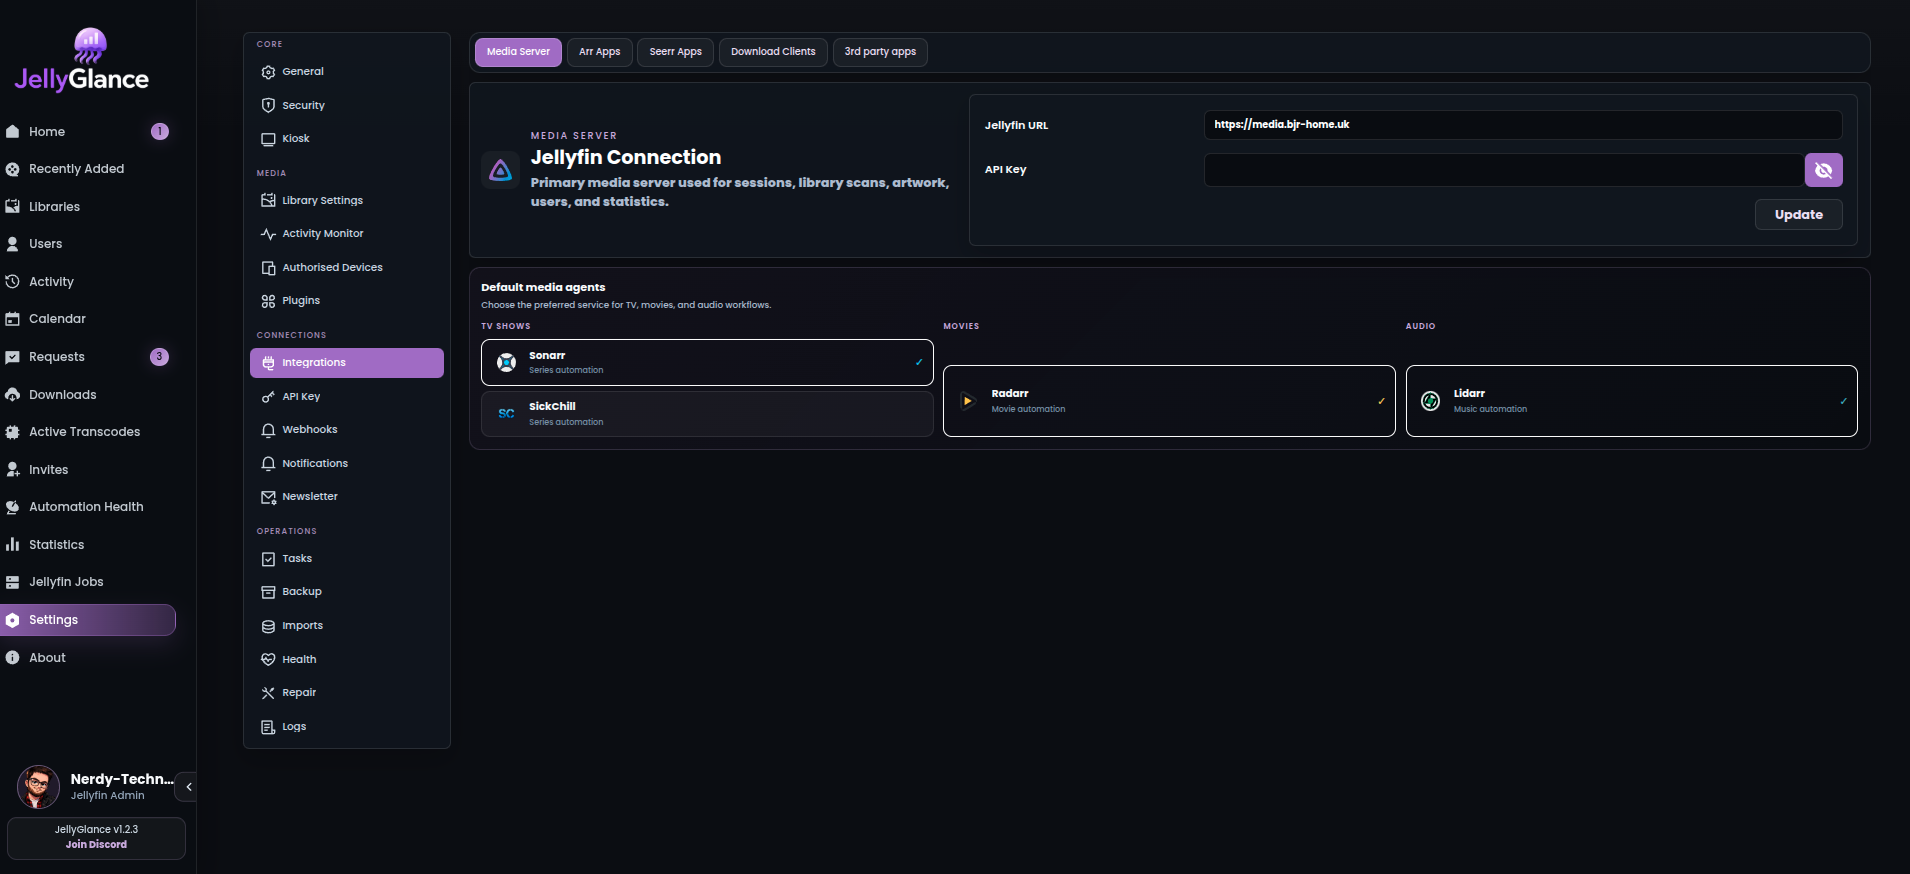Open Libraries in the sidebar
The image size is (1910, 874).
click(x=88, y=207)
